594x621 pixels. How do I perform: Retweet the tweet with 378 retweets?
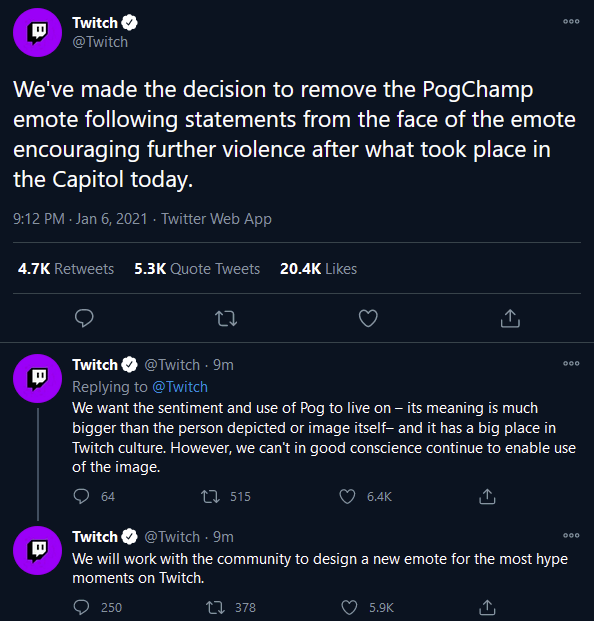point(215,607)
